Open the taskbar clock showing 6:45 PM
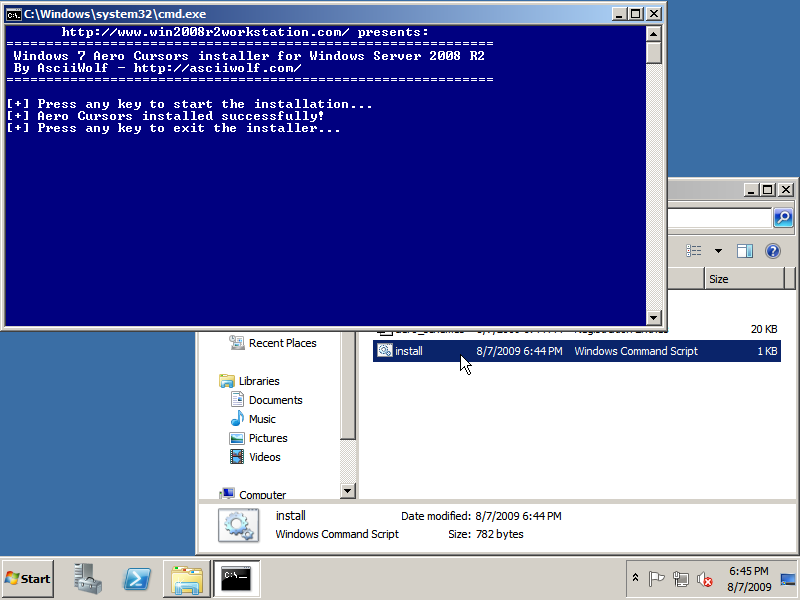The height and width of the screenshot is (600, 800). pos(749,579)
